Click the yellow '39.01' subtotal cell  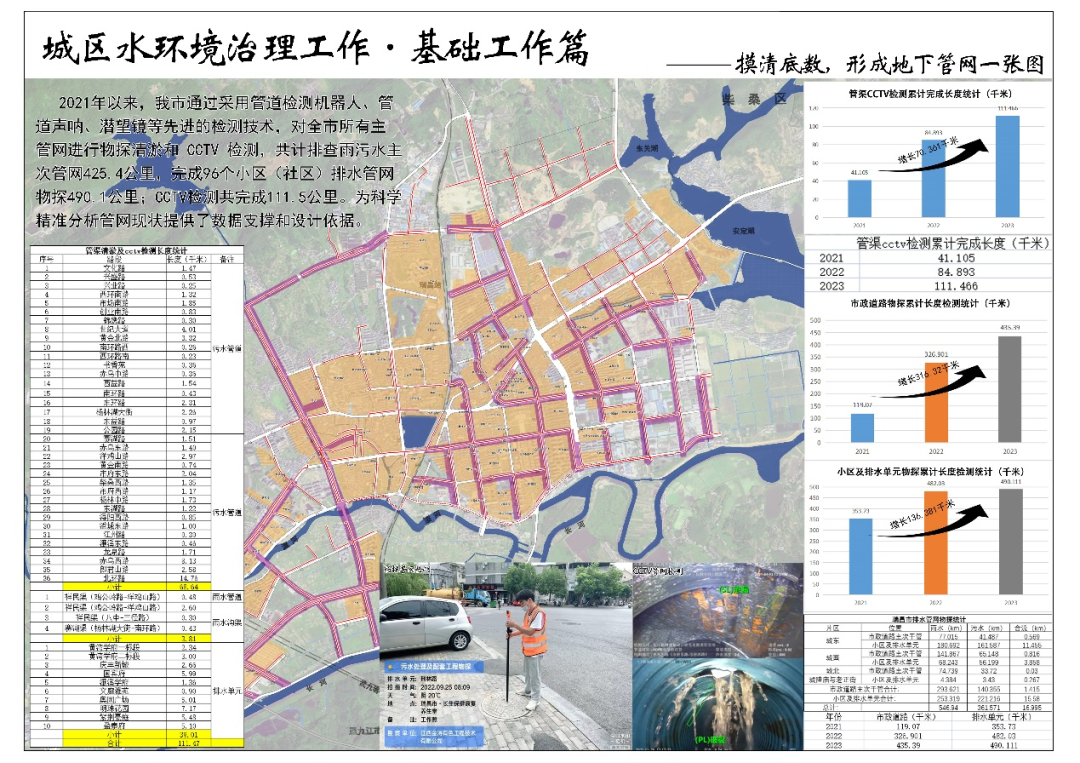pos(188,735)
